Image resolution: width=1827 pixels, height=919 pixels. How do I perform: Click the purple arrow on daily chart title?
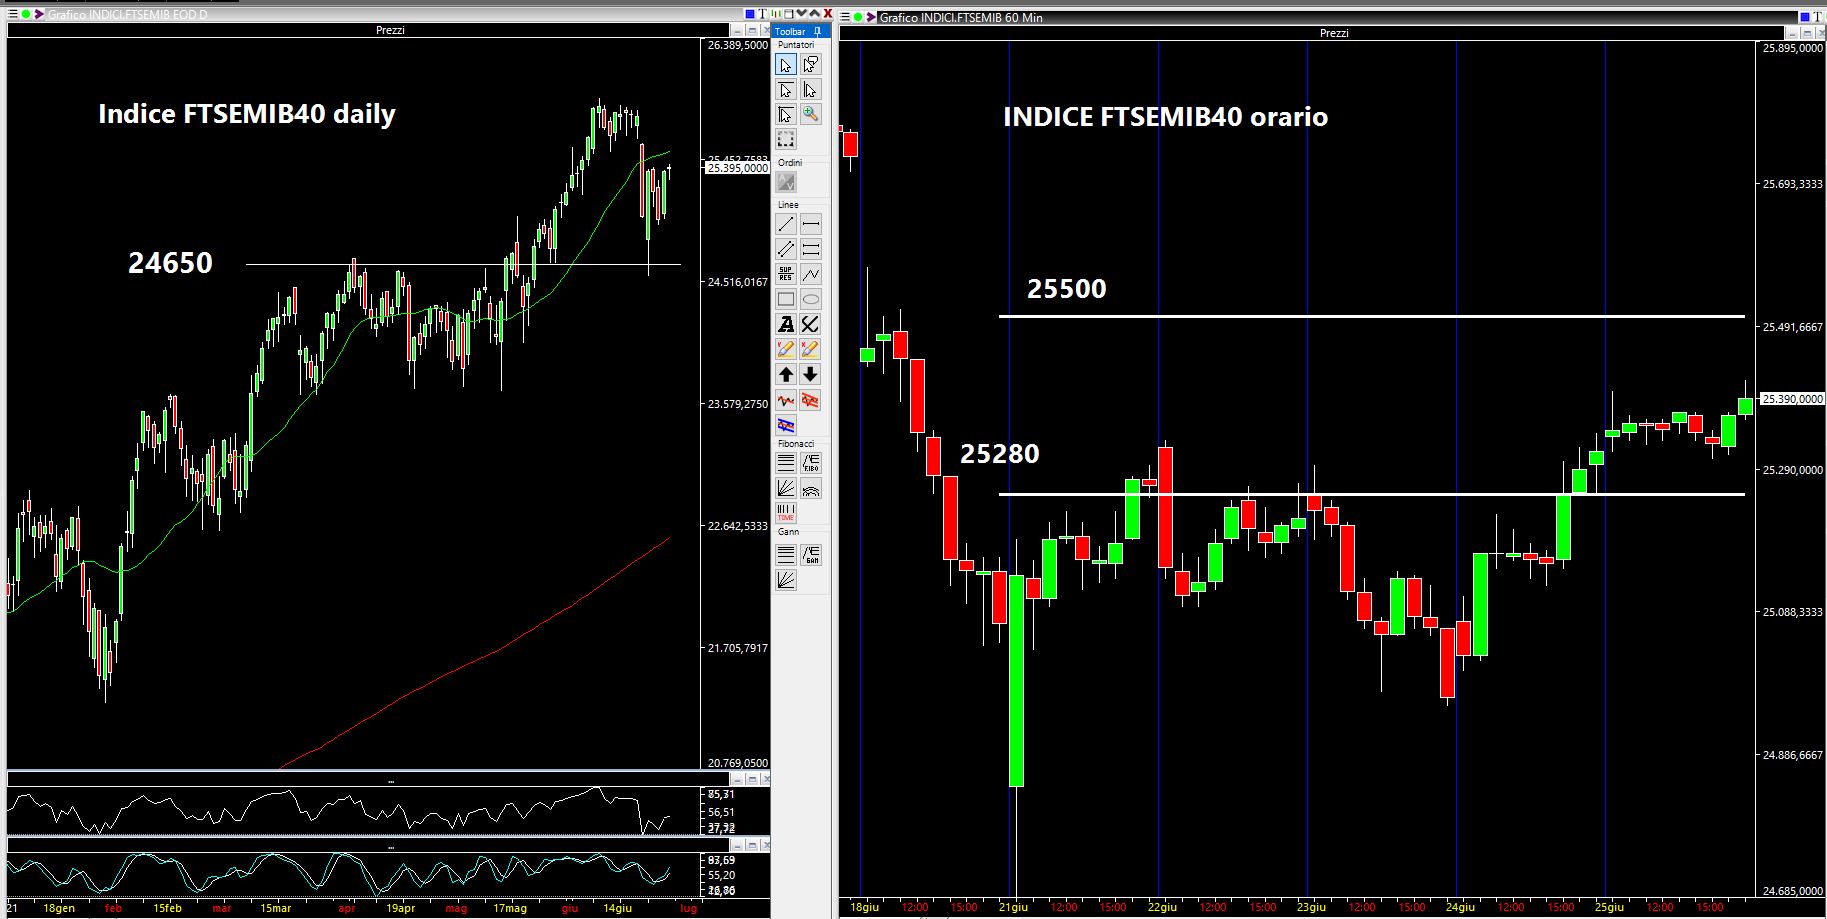point(39,15)
